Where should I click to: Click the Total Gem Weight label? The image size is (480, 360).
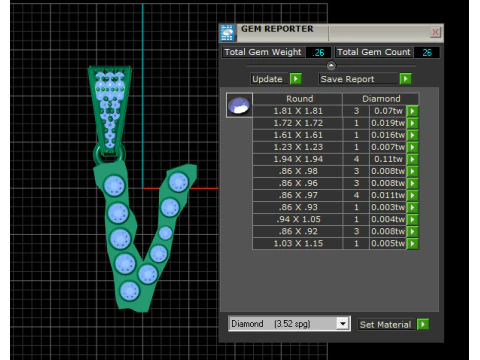pyautogui.click(x=263, y=52)
